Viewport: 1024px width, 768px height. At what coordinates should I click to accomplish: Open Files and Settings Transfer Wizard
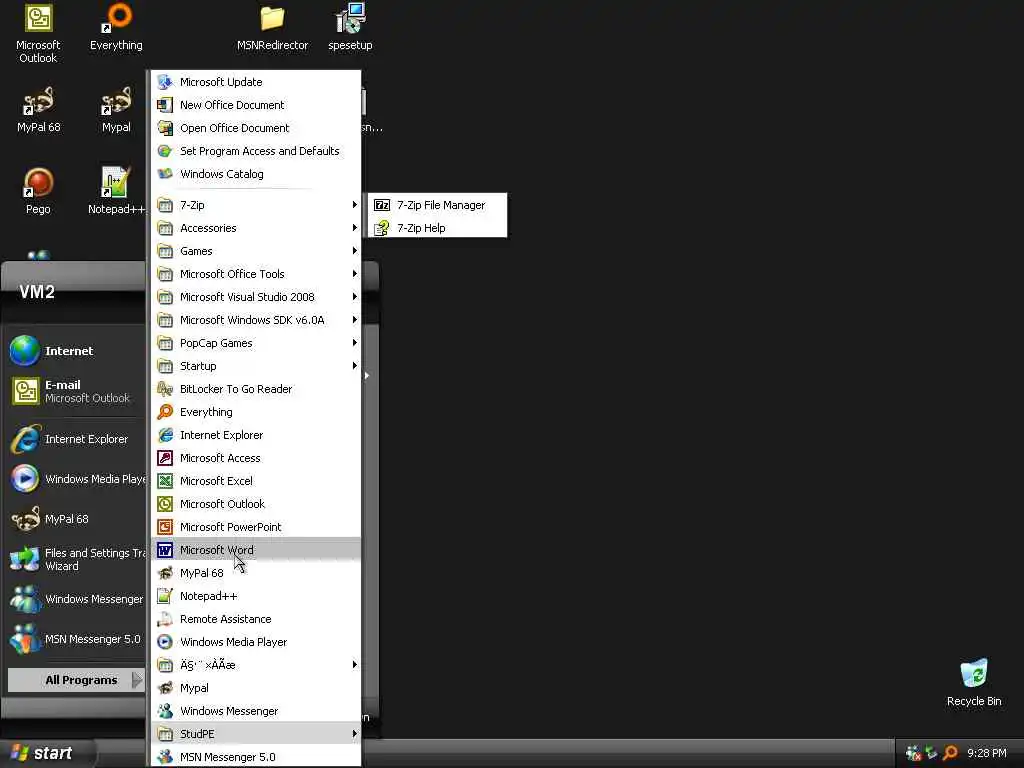pos(76,560)
